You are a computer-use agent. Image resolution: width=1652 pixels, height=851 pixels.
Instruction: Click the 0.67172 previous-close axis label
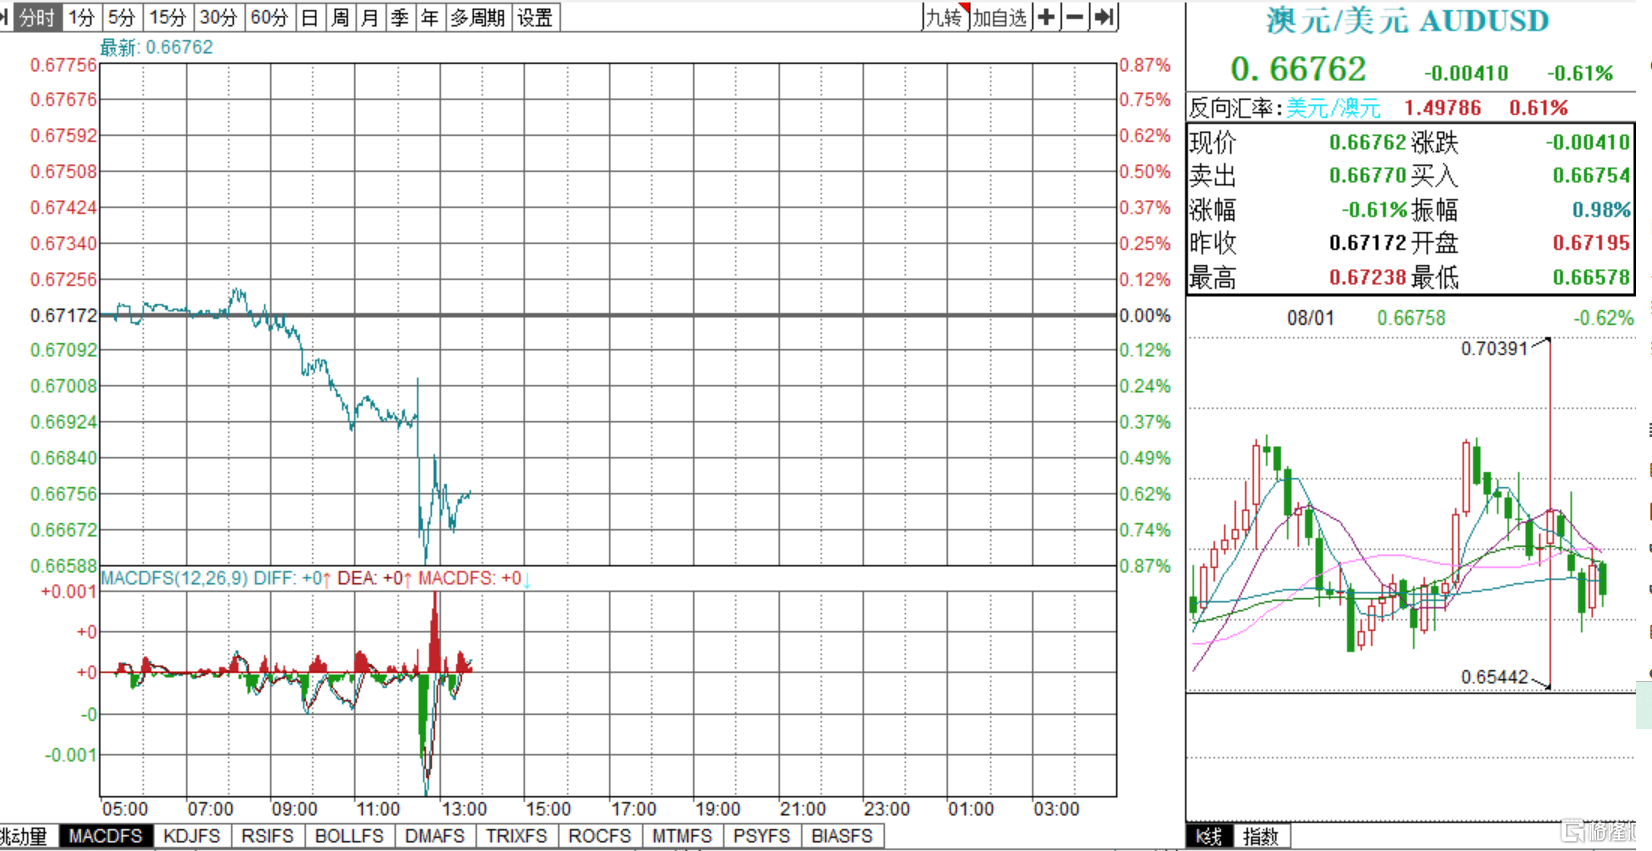click(x=64, y=315)
